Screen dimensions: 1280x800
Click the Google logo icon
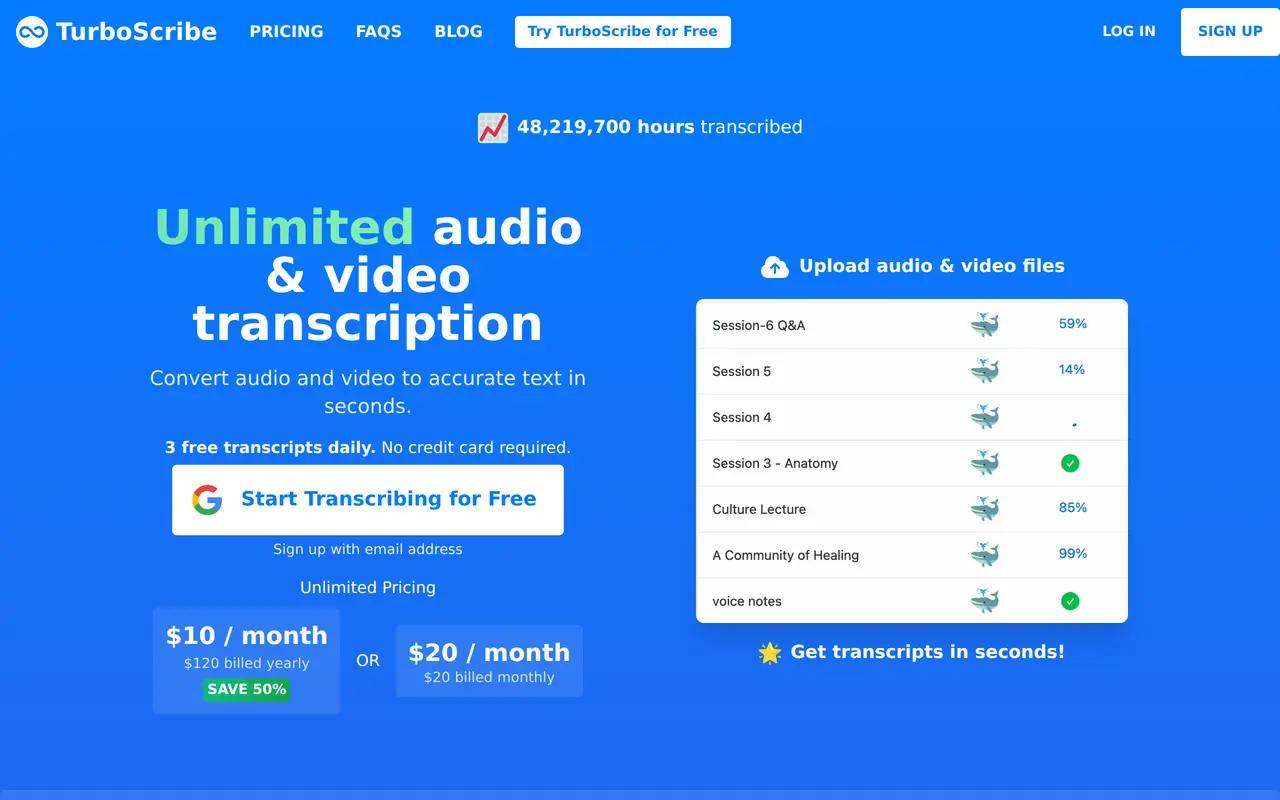click(x=207, y=500)
